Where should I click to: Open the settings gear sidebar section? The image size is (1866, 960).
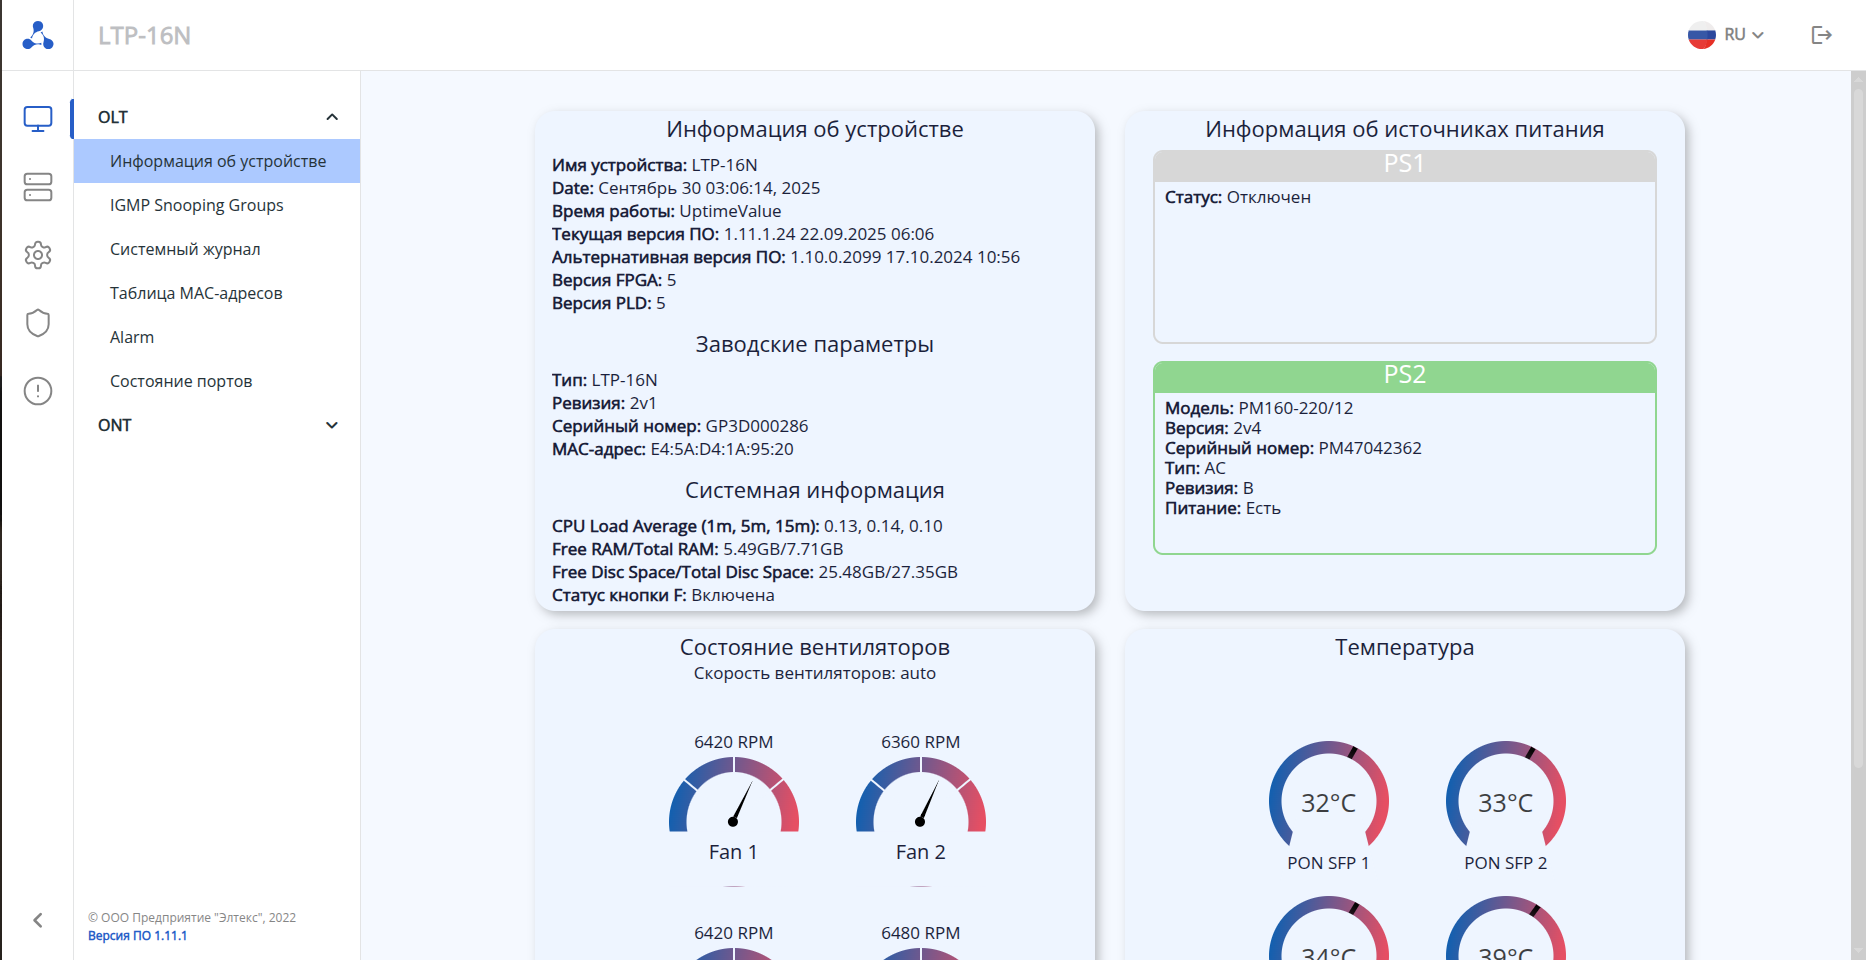pos(38,255)
